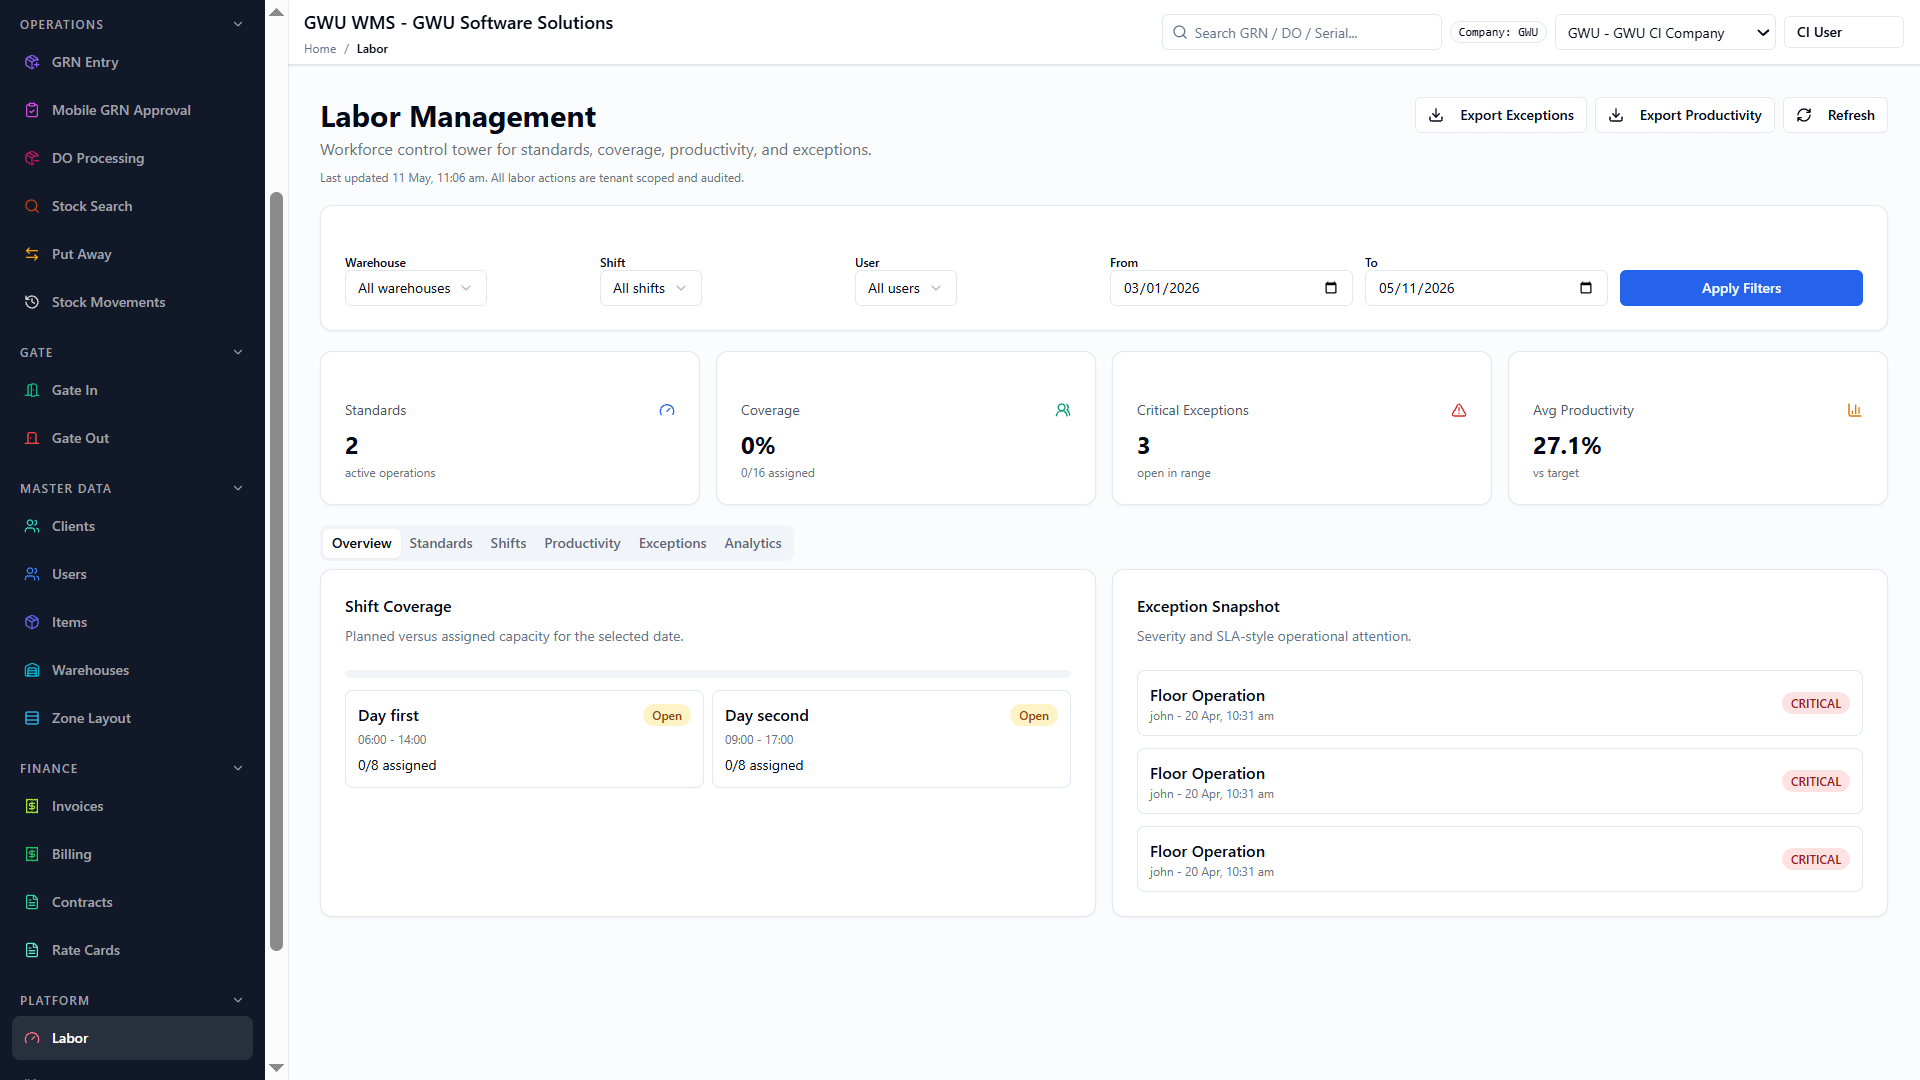
Task: Switch to the Overview tab
Action: (361, 543)
